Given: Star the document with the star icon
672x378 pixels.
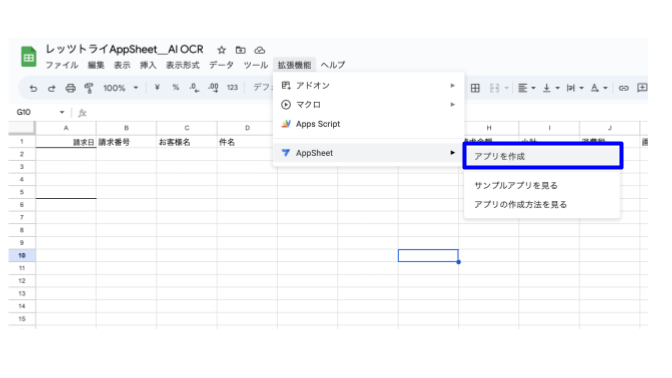Looking at the screenshot, I should [221, 50].
